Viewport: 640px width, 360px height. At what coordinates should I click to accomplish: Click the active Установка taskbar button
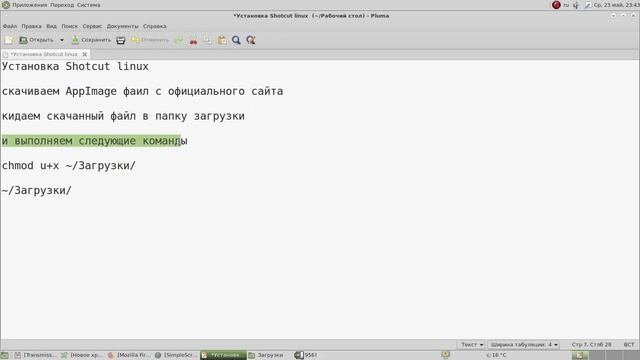coord(223,356)
